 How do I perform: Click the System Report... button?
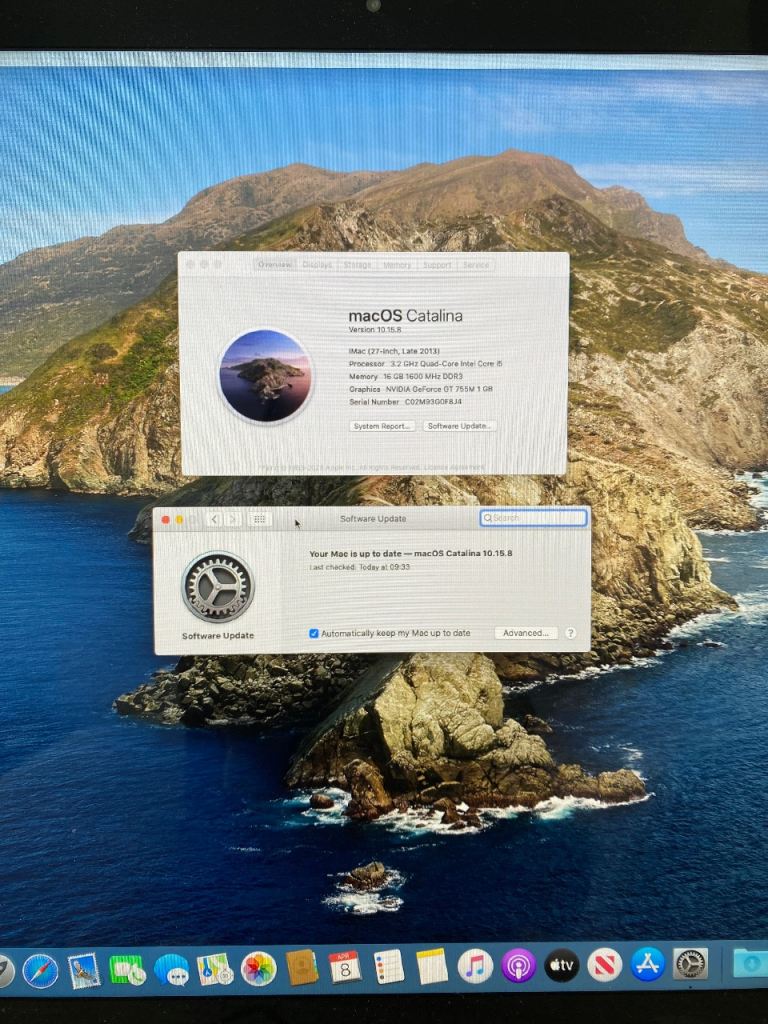(382, 426)
